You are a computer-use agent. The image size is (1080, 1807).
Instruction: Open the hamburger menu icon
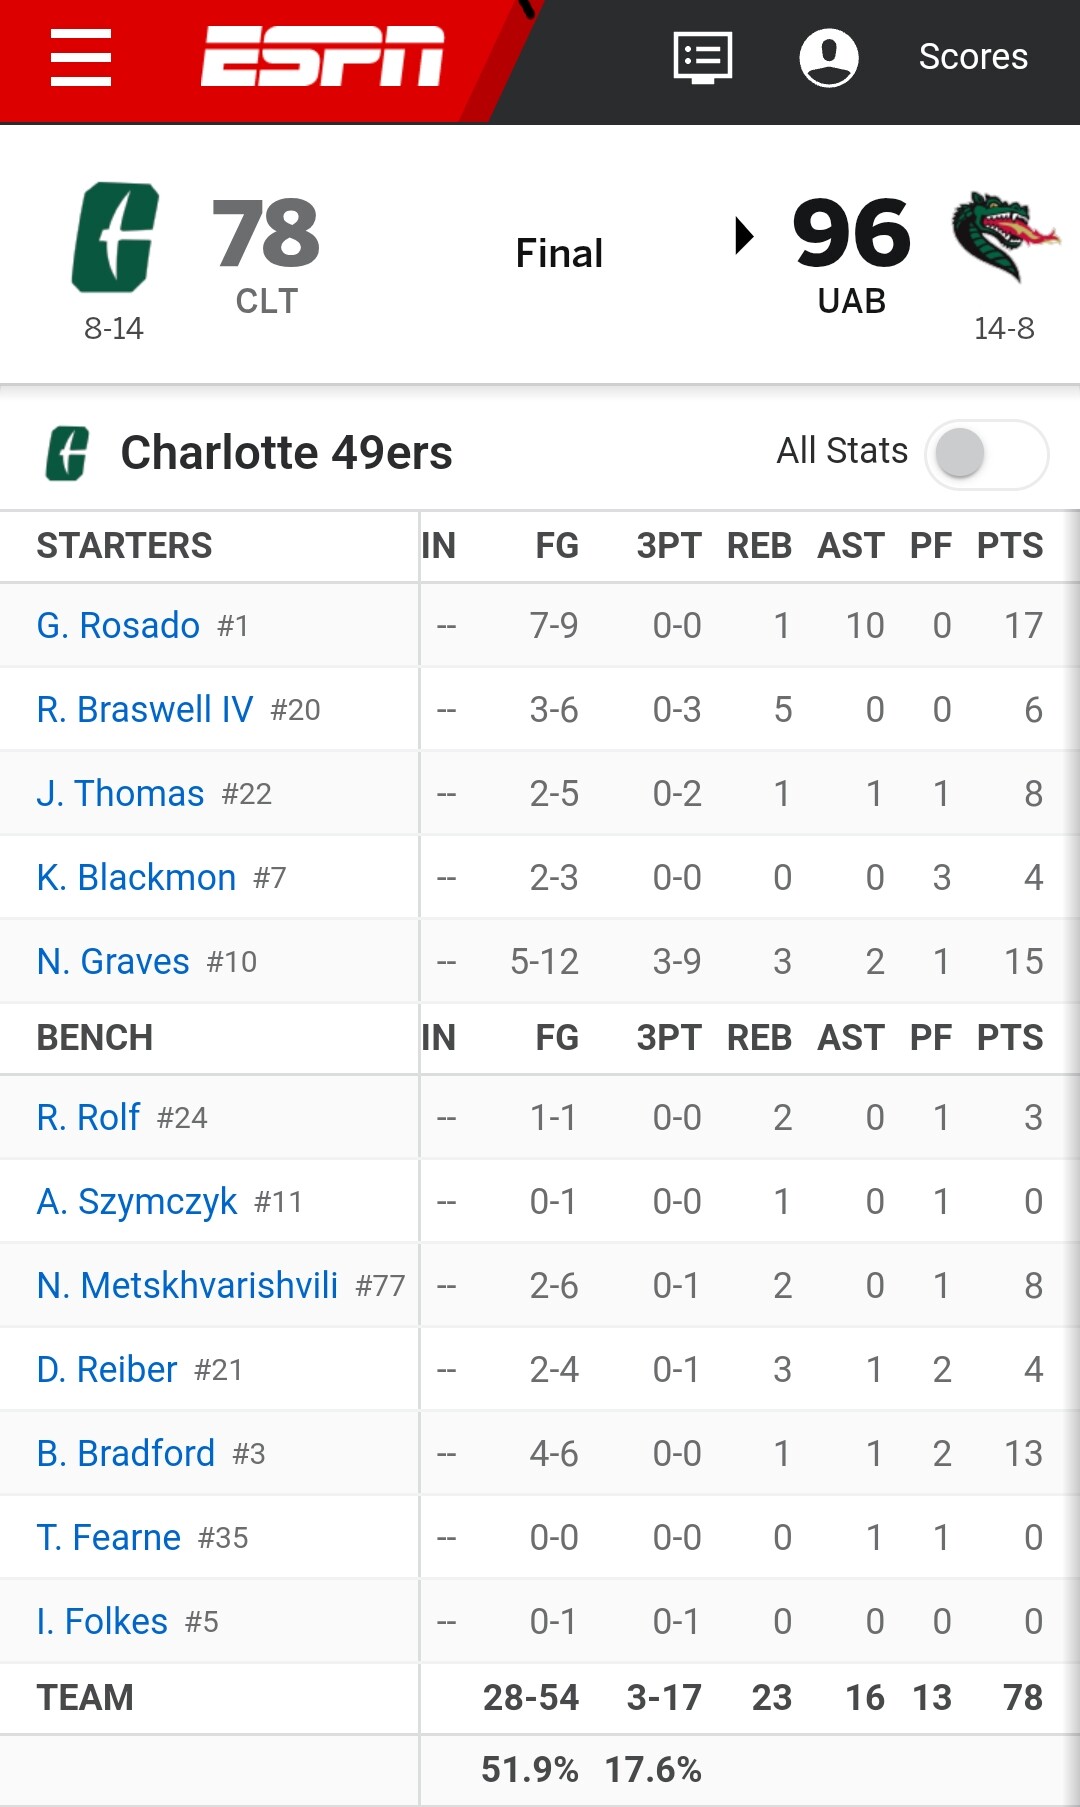click(x=81, y=57)
